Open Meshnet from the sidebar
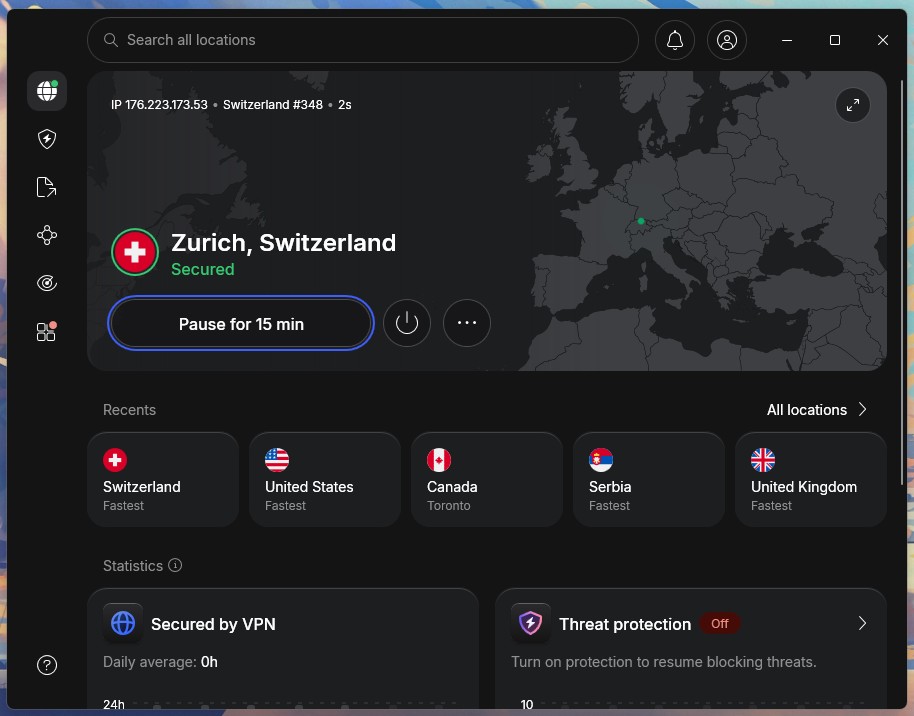This screenshot has height=716, width=914. tap(47, 235)
